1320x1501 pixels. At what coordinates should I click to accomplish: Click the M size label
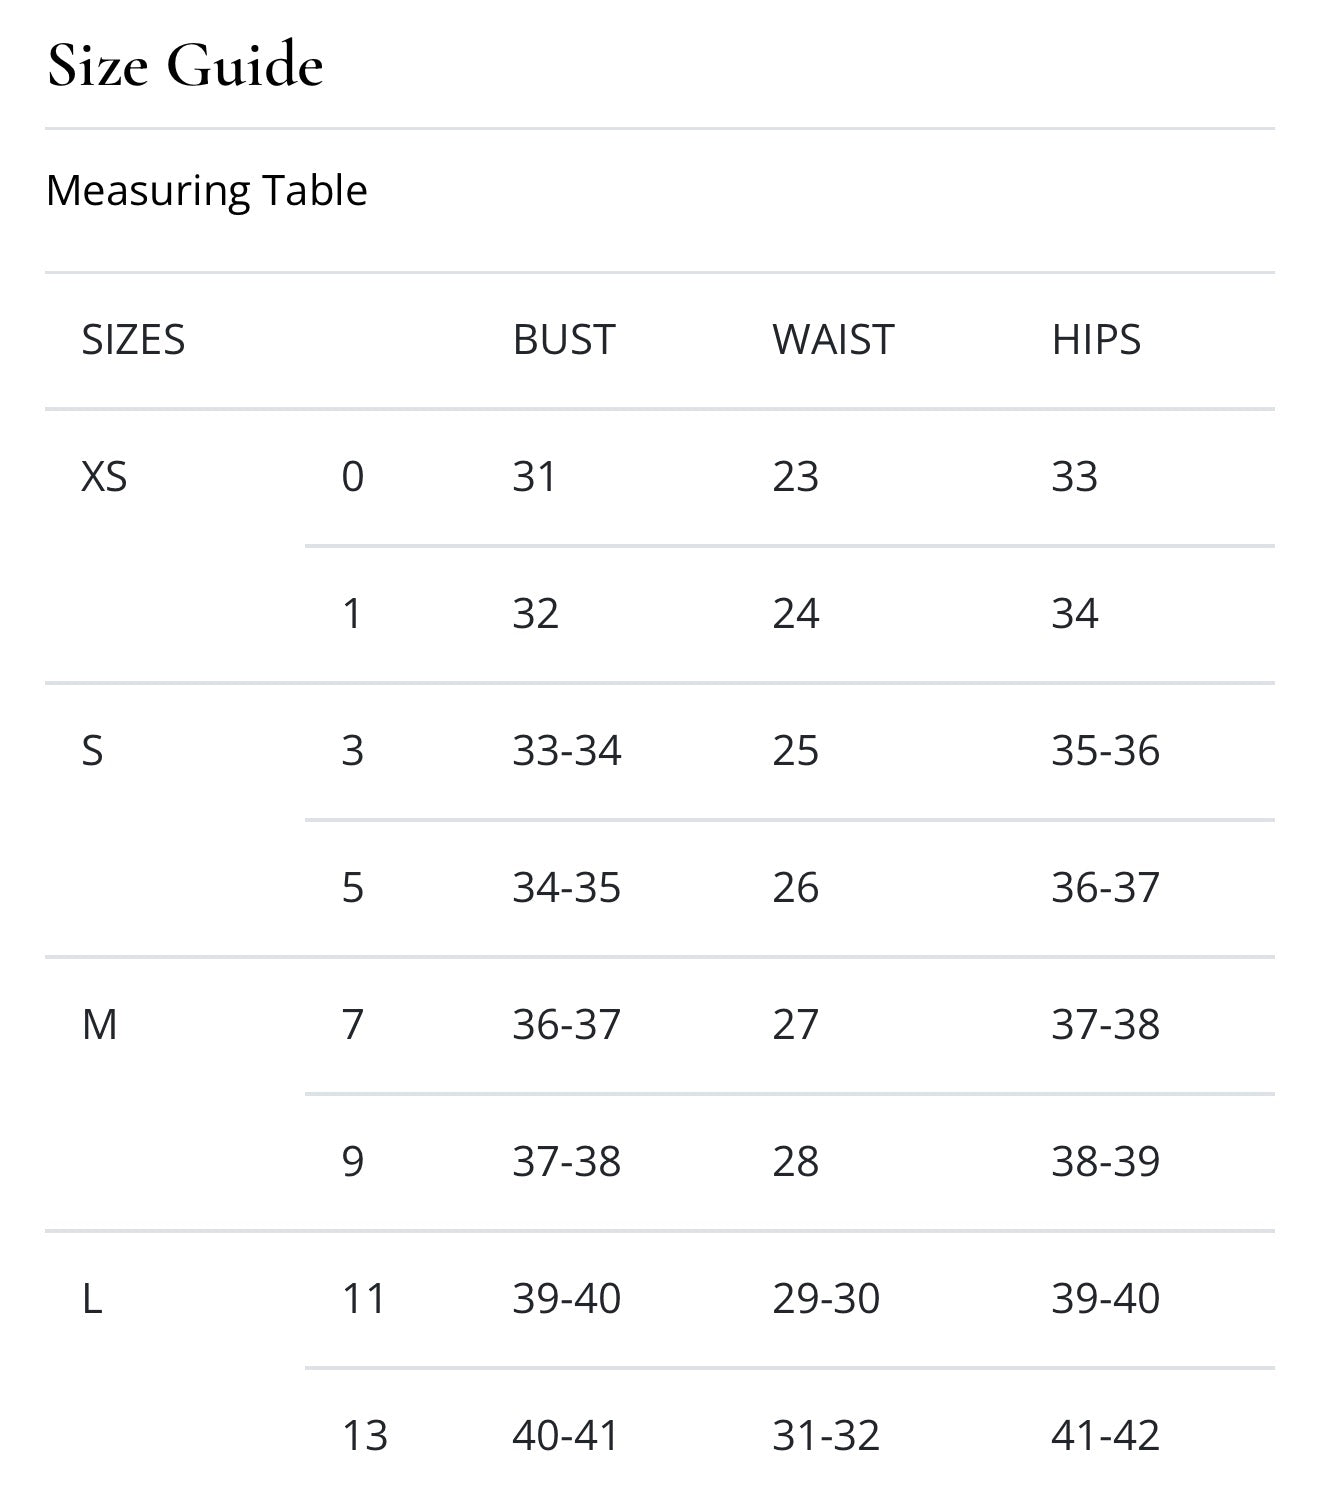(99, 1025)
